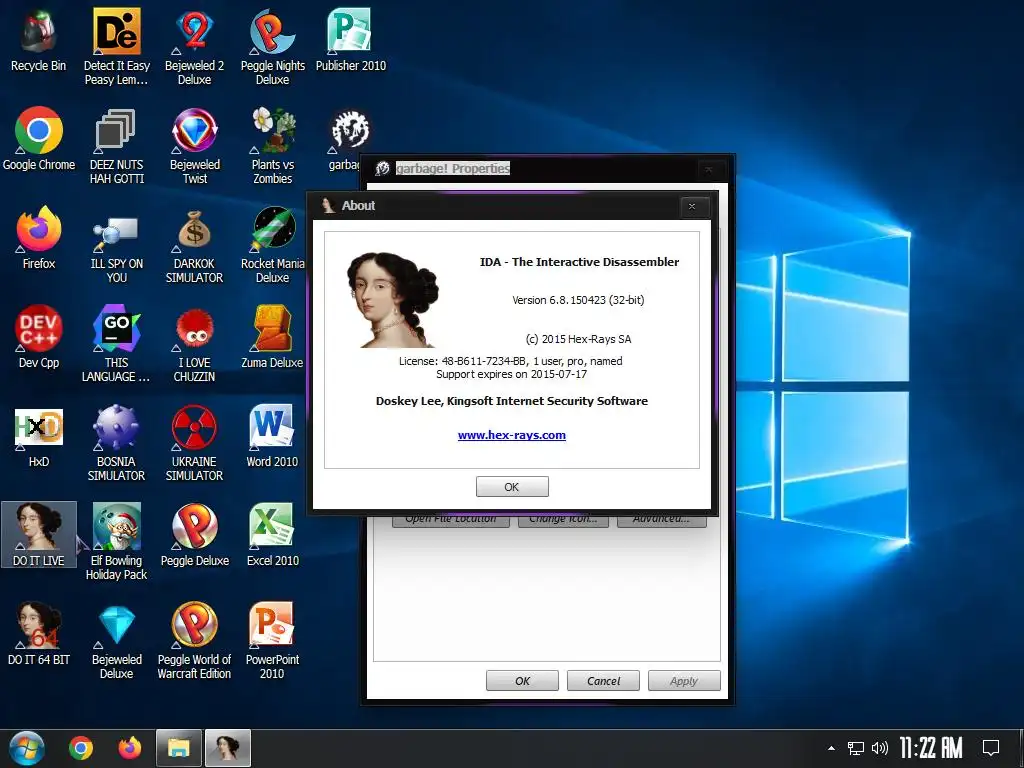The height and width of the screenshot is (768, 1024).
Task: Launch Firefox from the taskbar
Action: [x=130, y=748]
